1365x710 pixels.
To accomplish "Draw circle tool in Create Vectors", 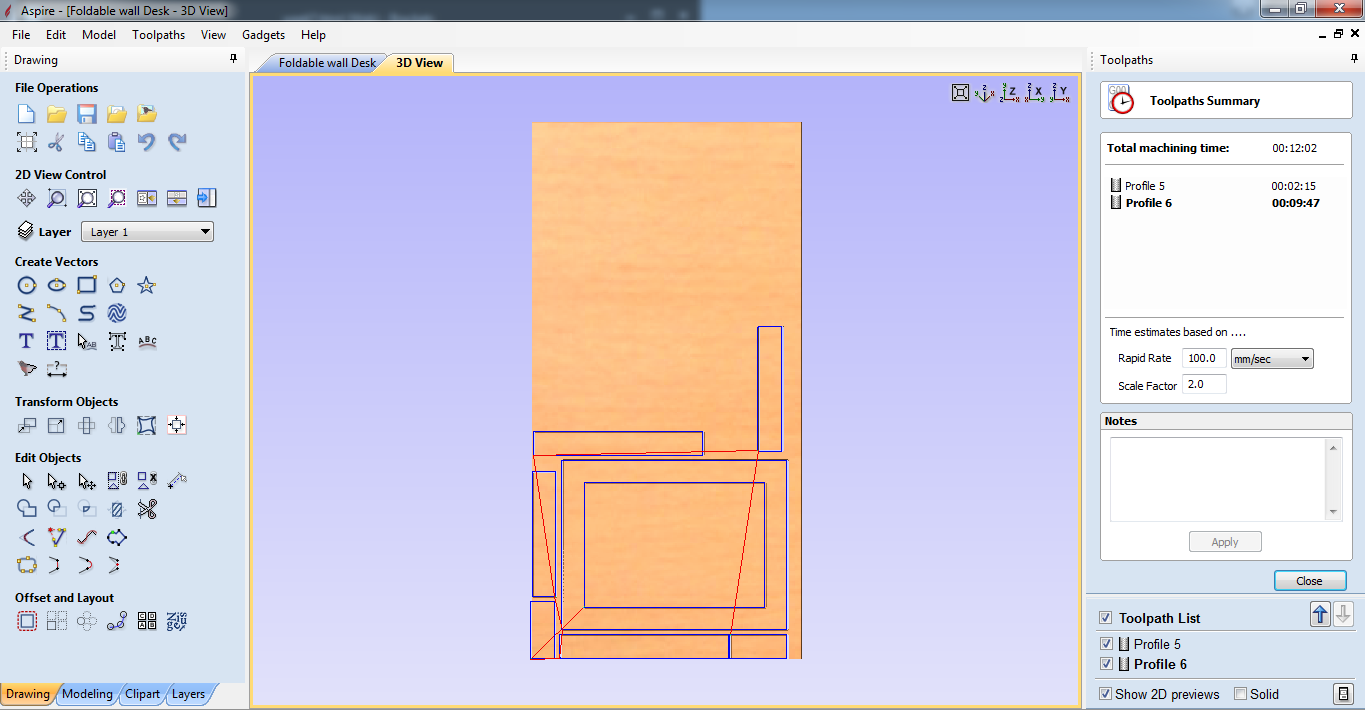I will 27,285.
